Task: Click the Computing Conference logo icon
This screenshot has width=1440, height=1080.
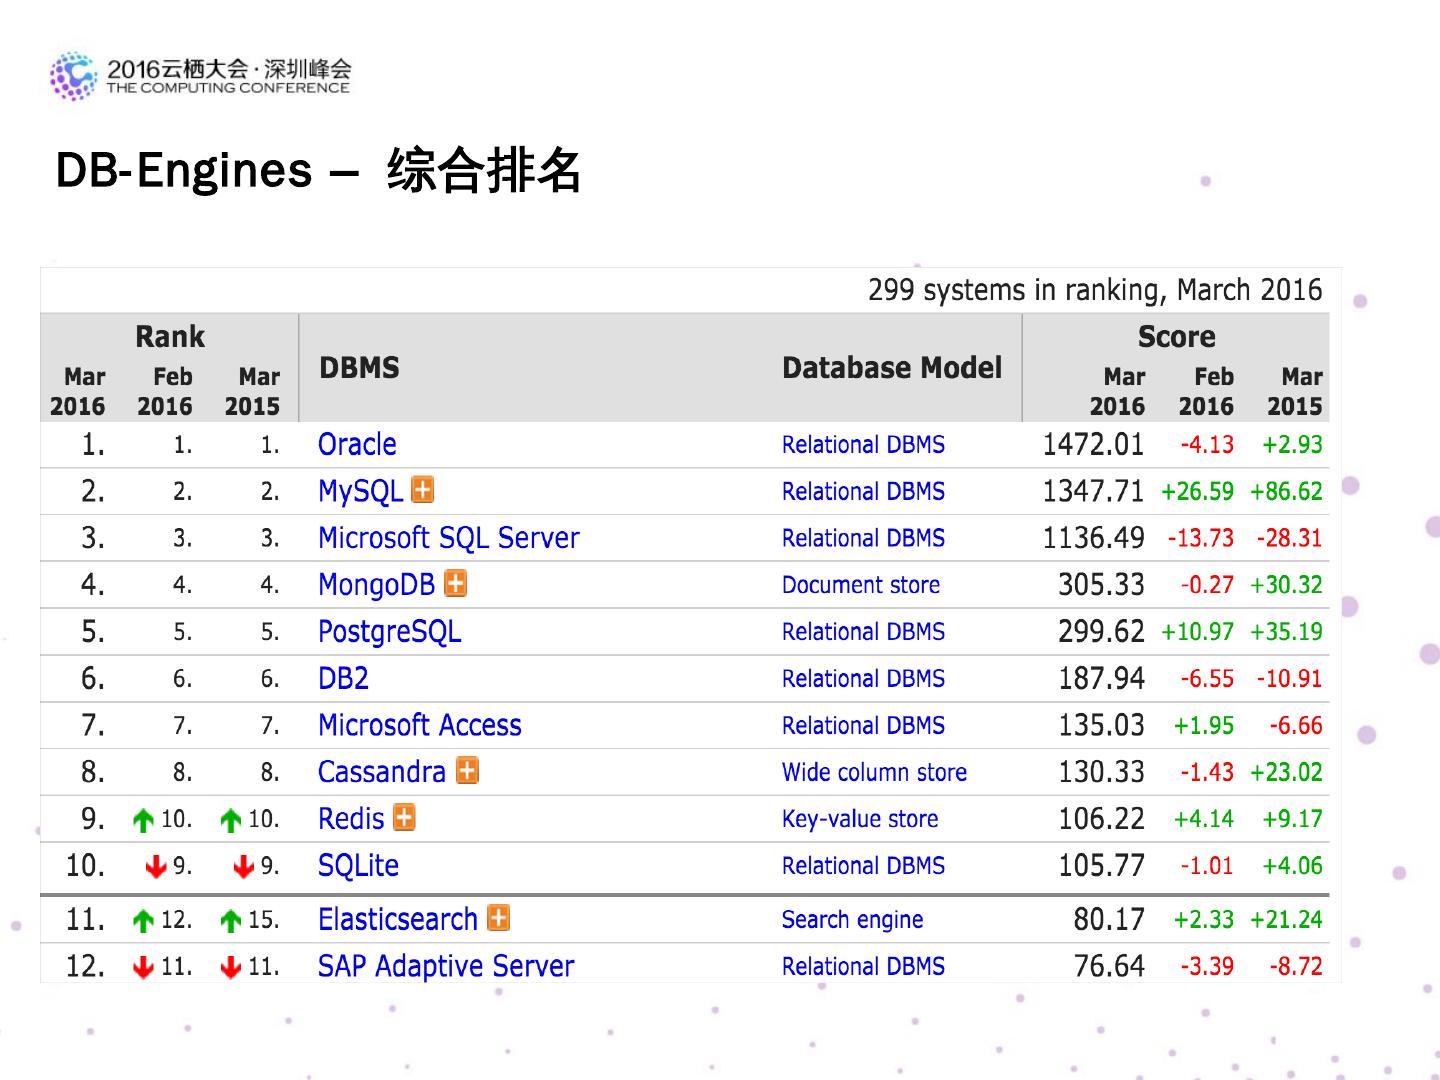Action: click(x=73, y=76)
